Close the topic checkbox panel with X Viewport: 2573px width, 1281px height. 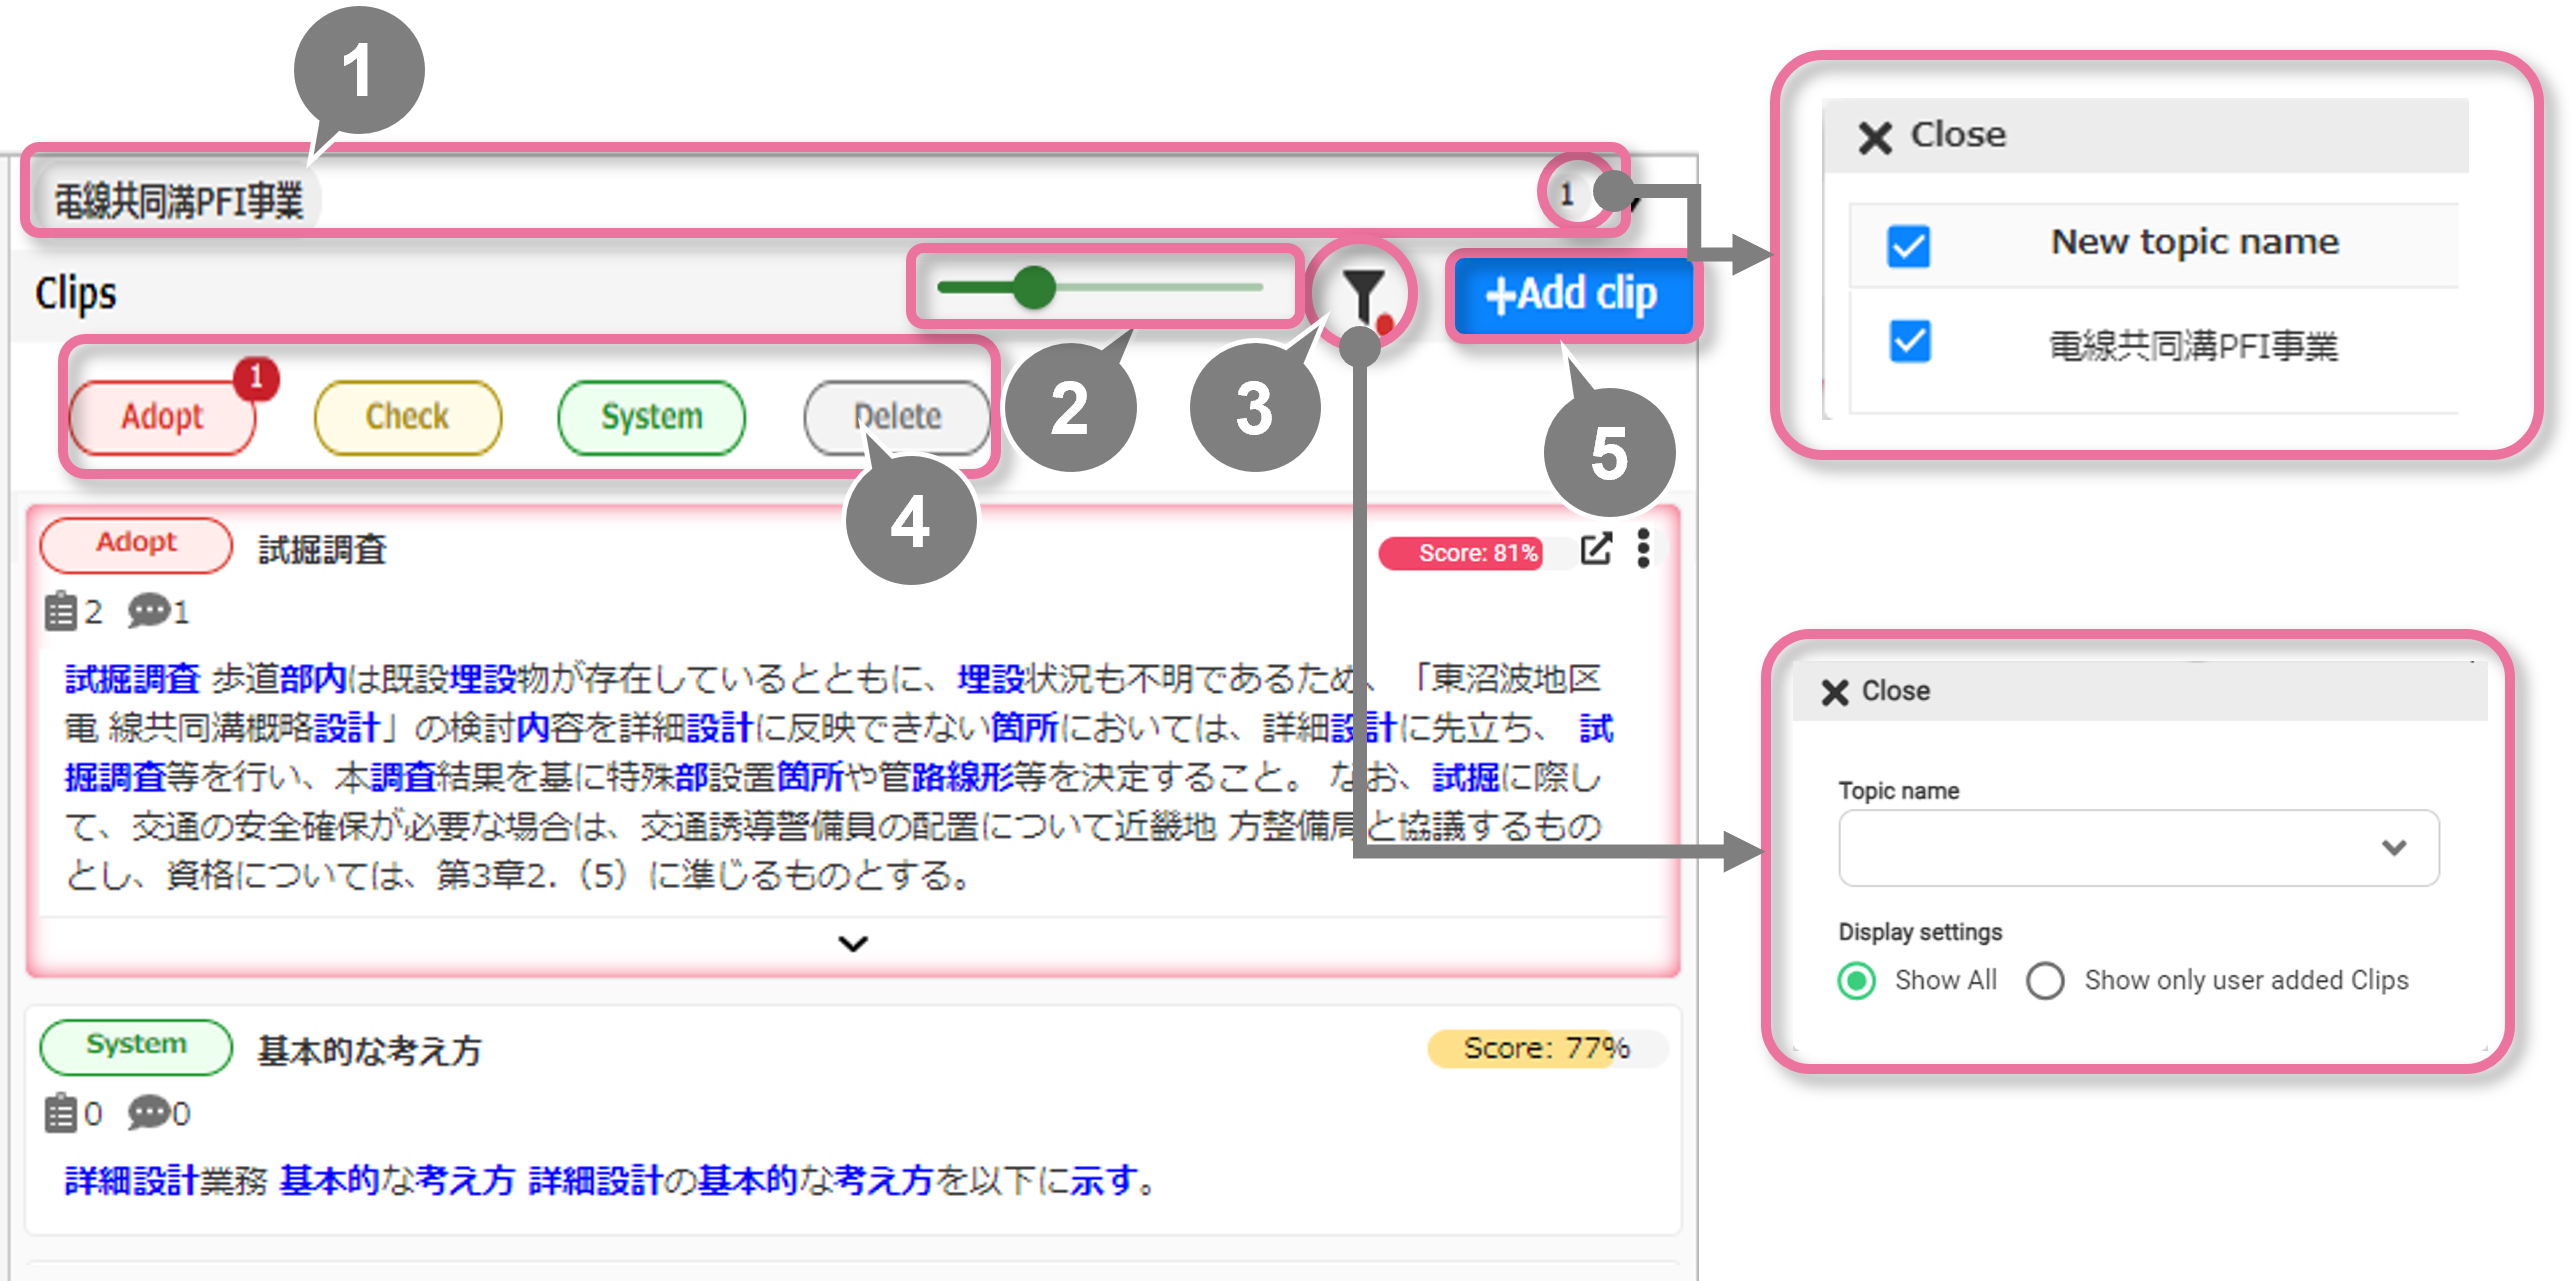1875,137
